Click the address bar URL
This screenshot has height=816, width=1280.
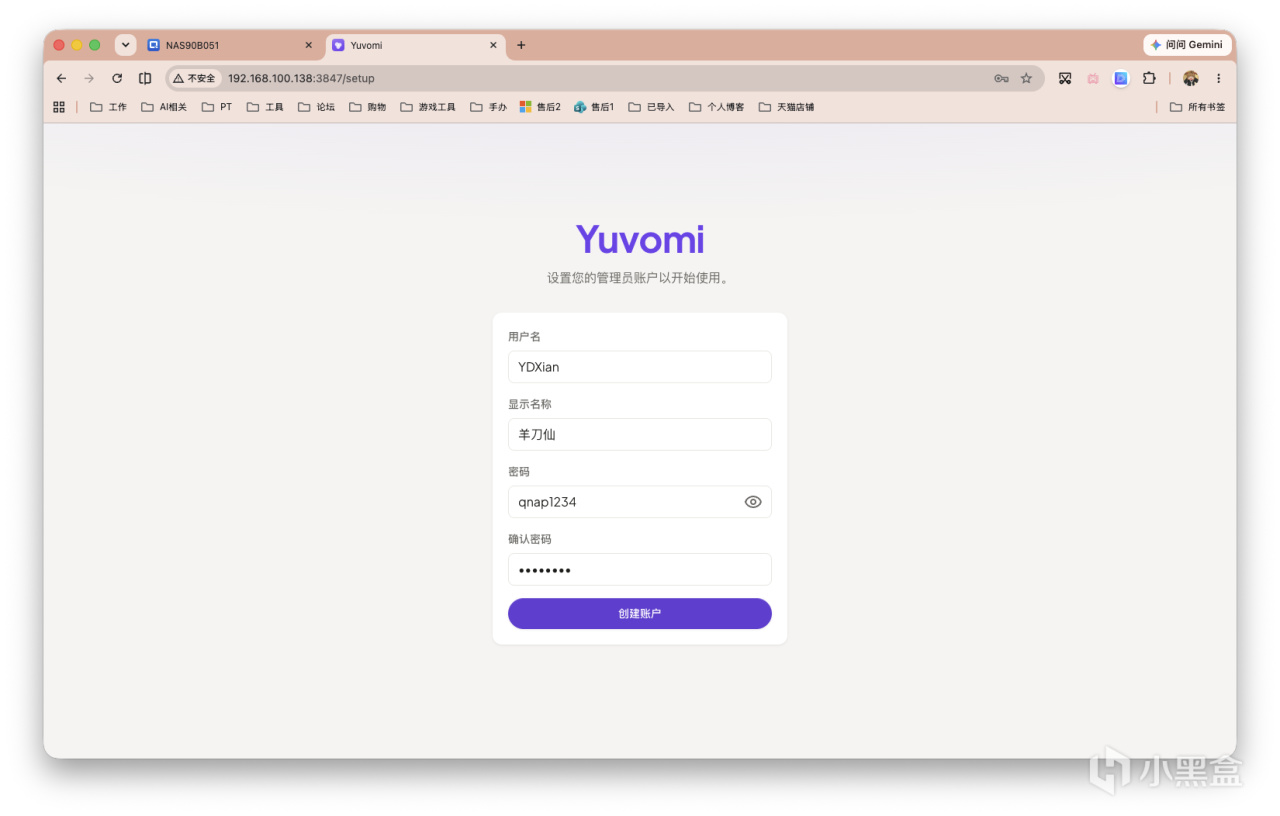click(301, 78)
